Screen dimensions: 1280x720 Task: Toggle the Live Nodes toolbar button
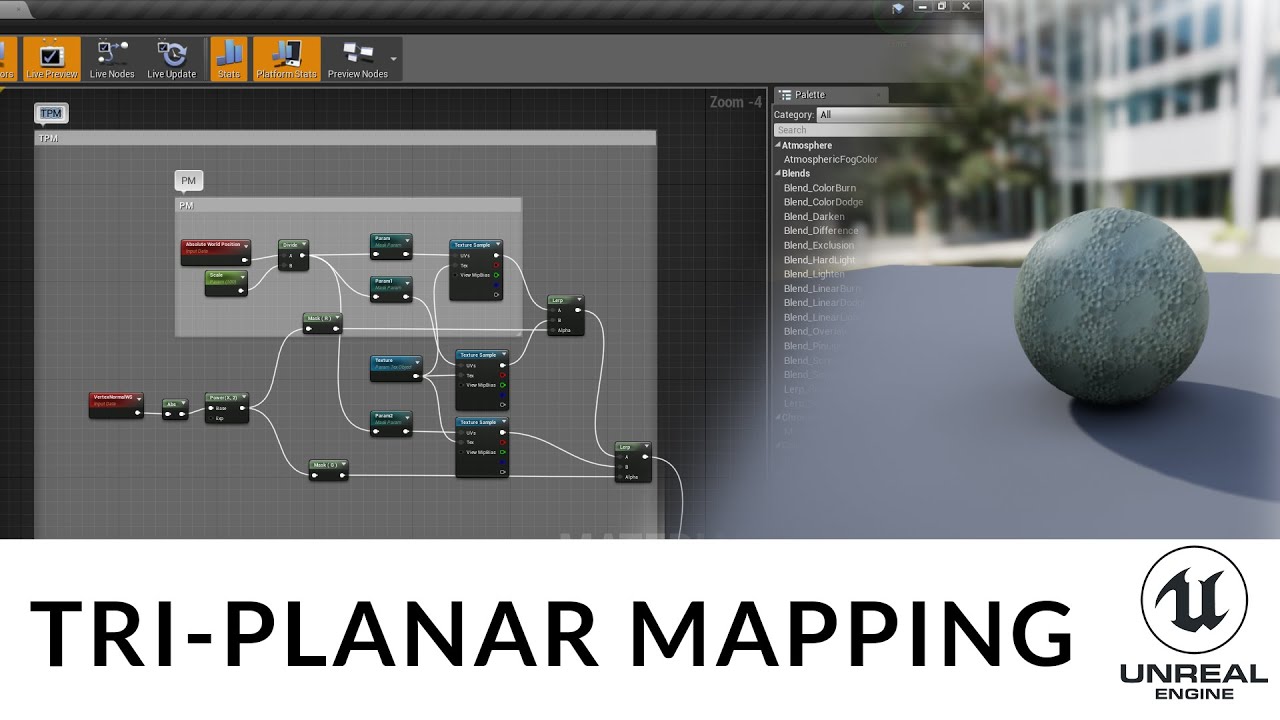pos(112,59)
